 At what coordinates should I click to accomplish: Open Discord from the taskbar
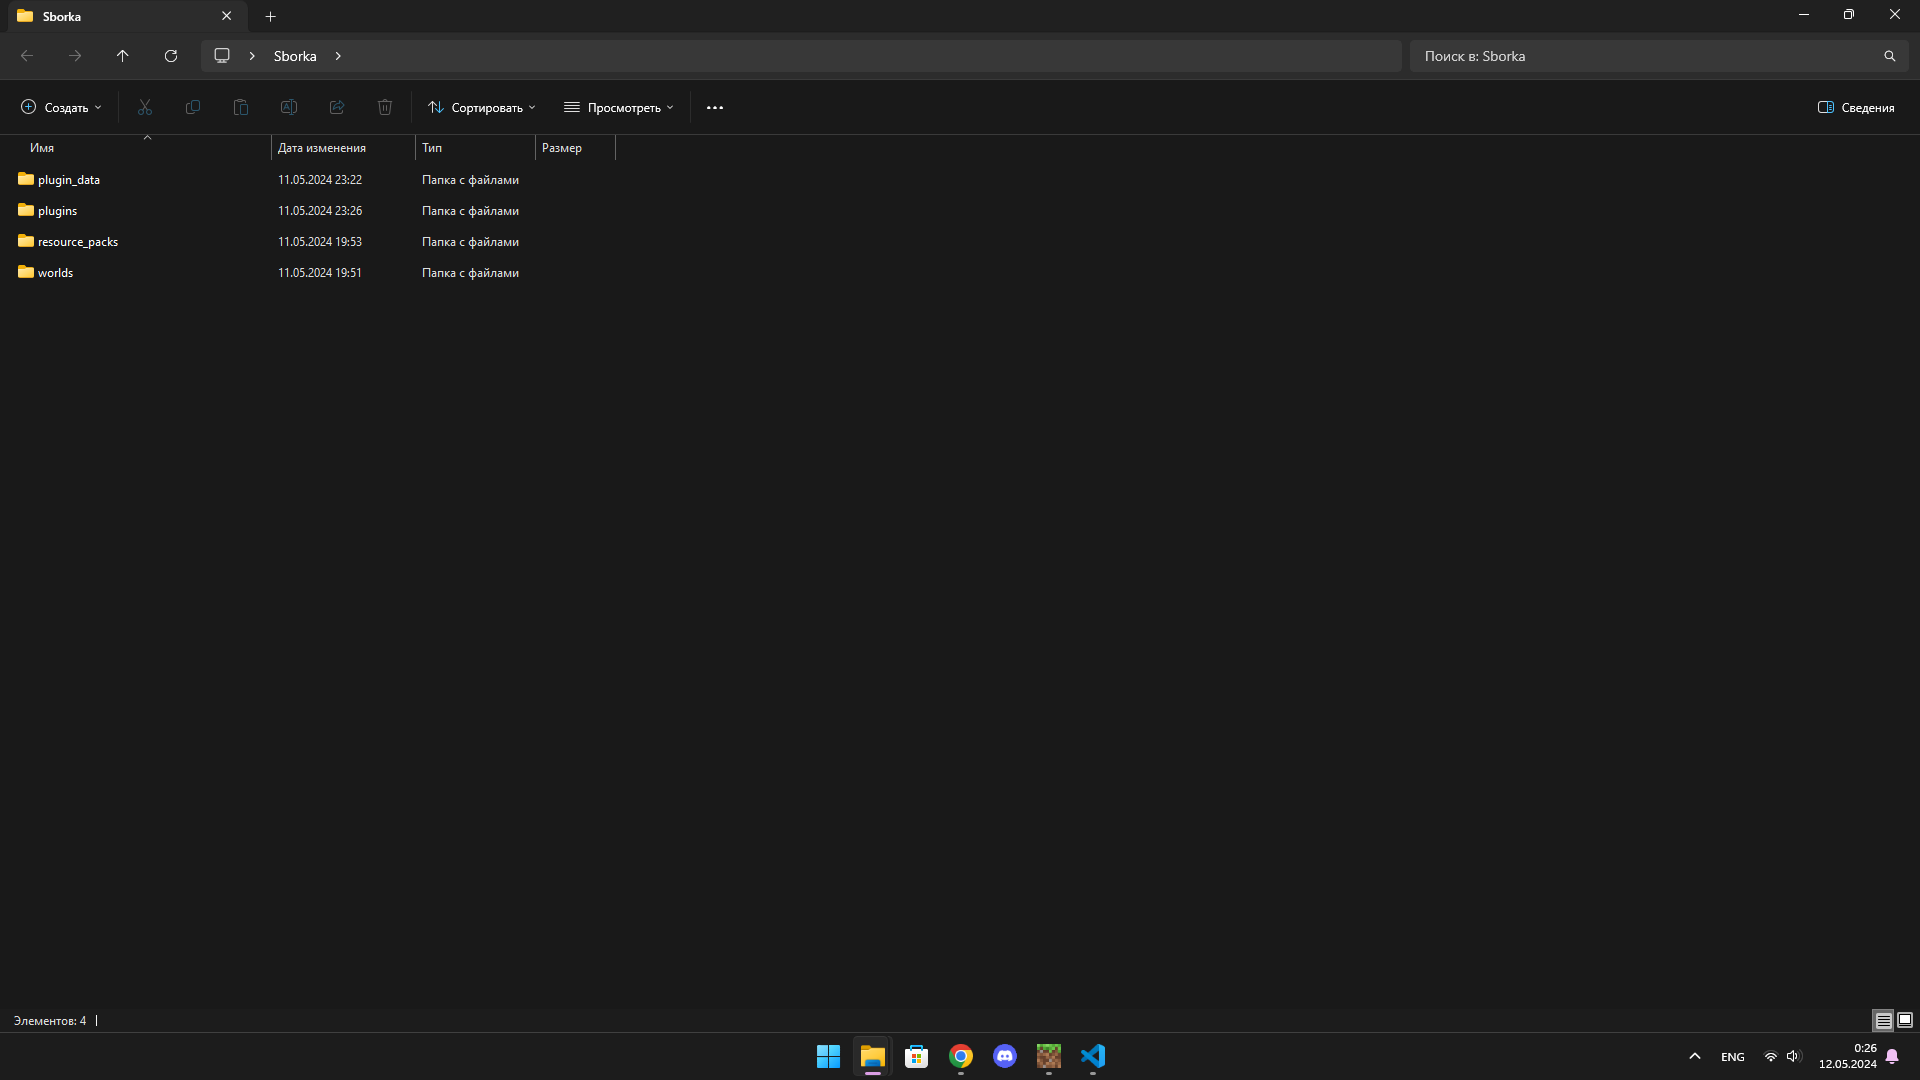[1005, 1056]
